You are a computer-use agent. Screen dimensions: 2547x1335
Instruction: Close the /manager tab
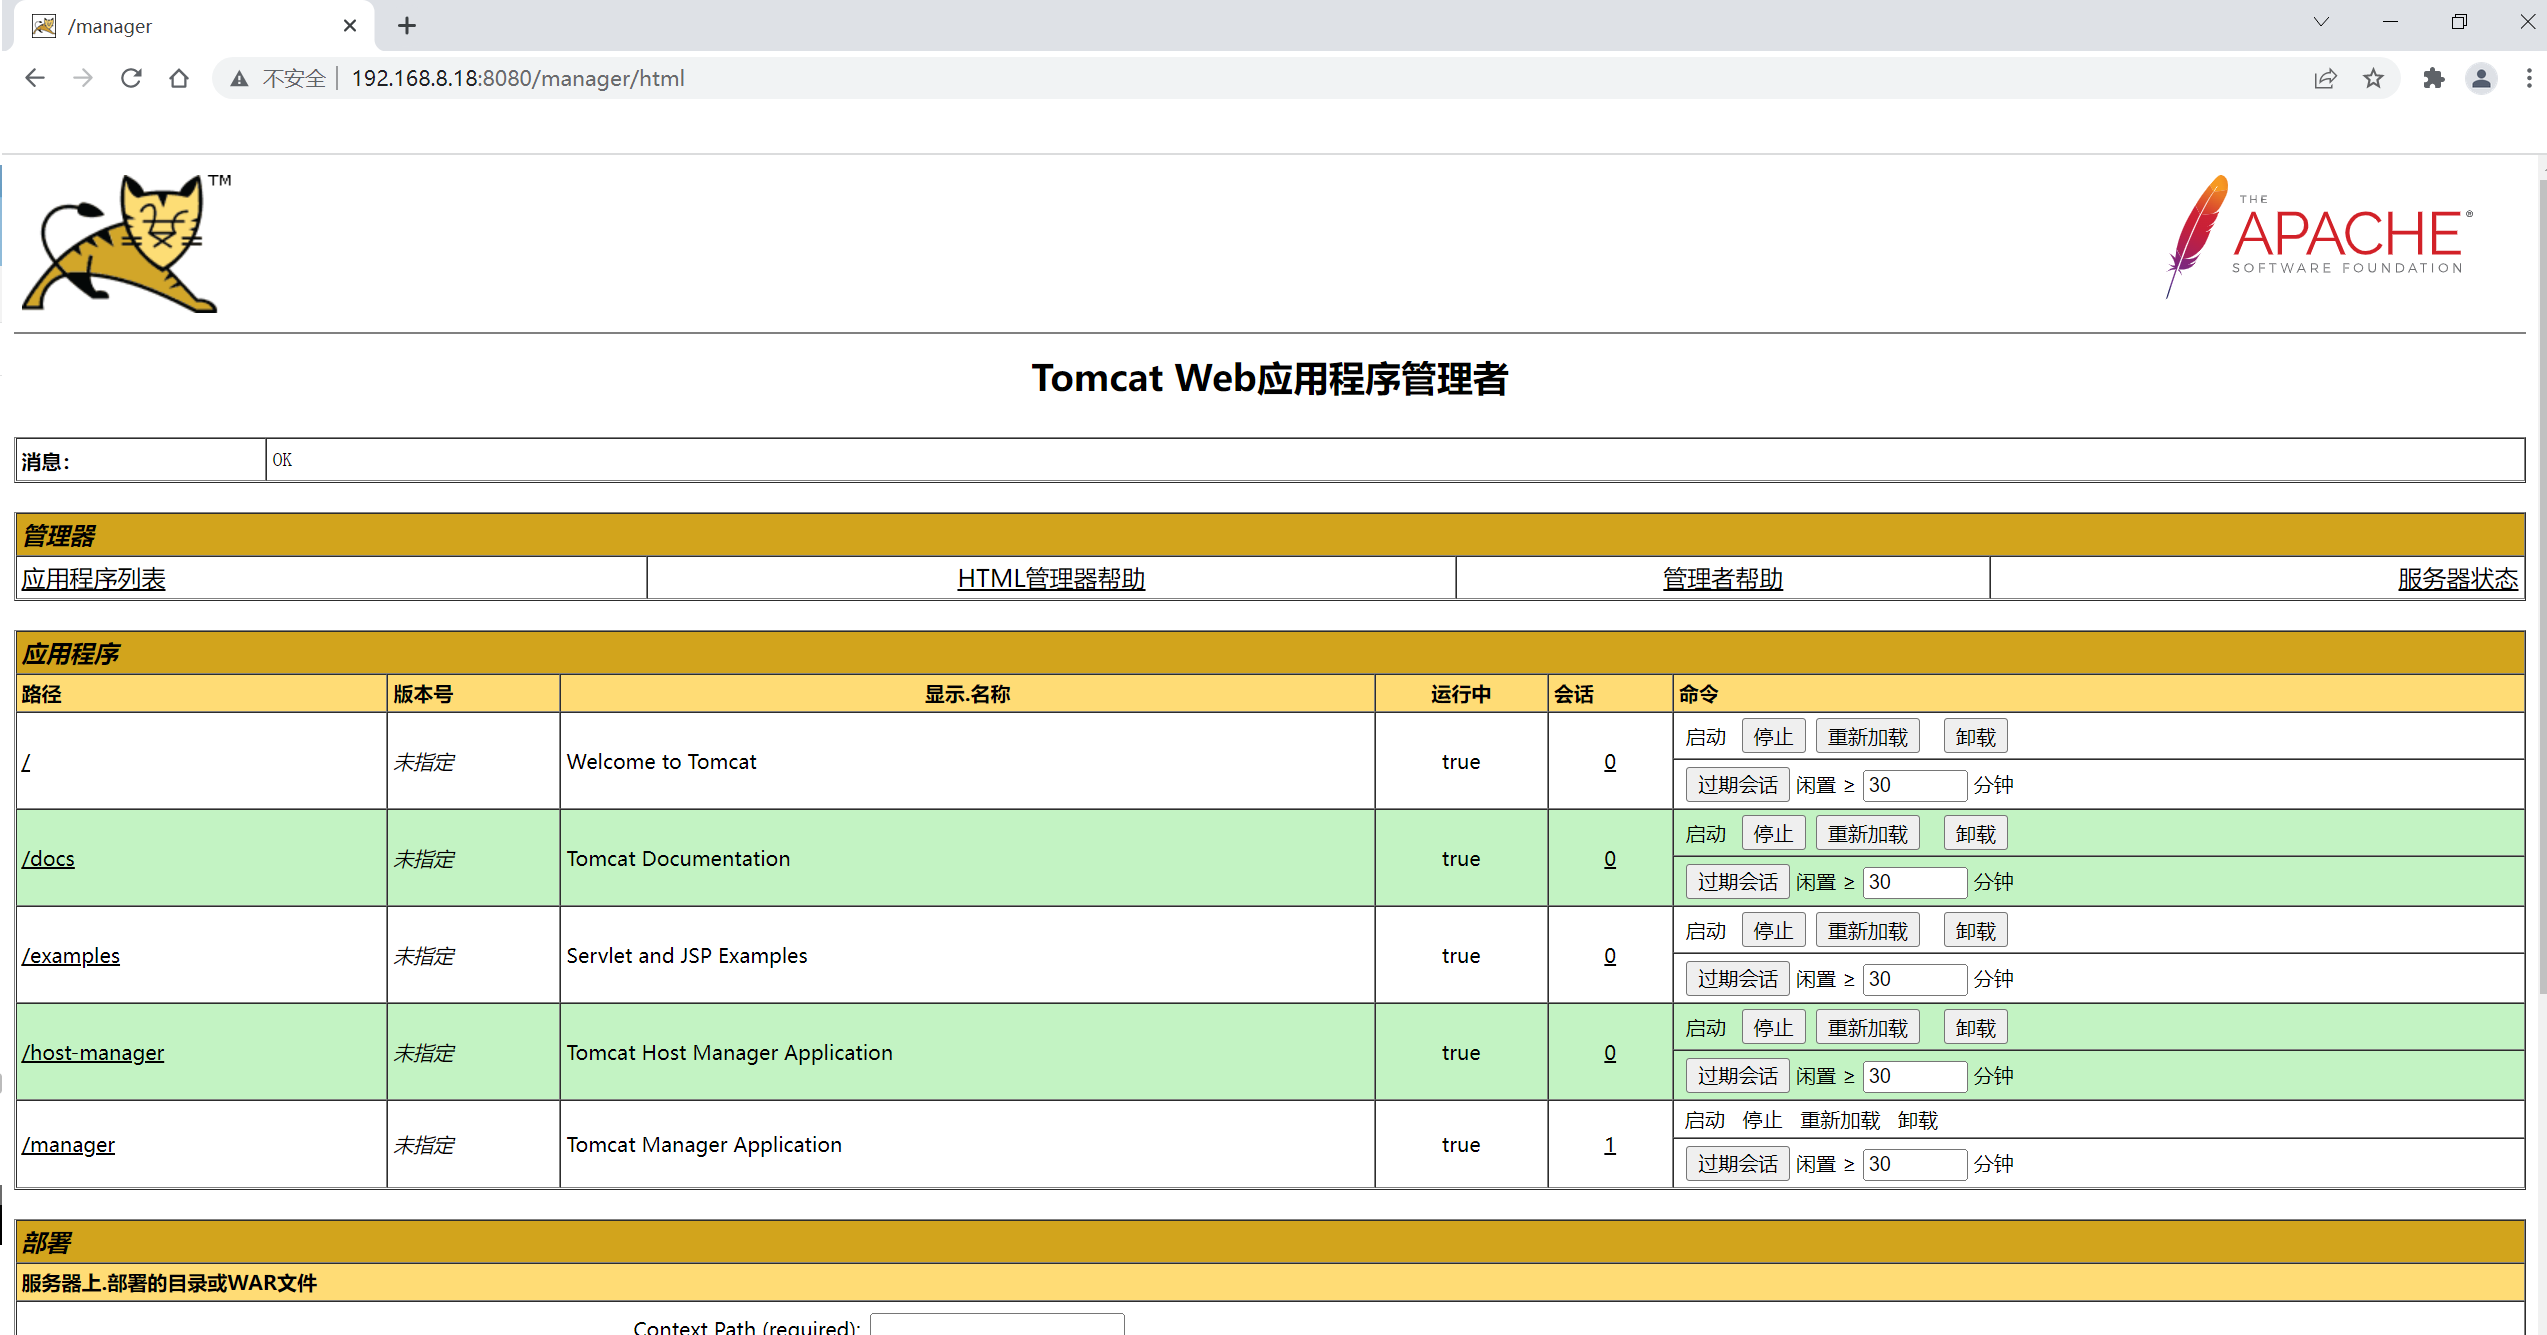pyautogui.click(x=350, y=26)
